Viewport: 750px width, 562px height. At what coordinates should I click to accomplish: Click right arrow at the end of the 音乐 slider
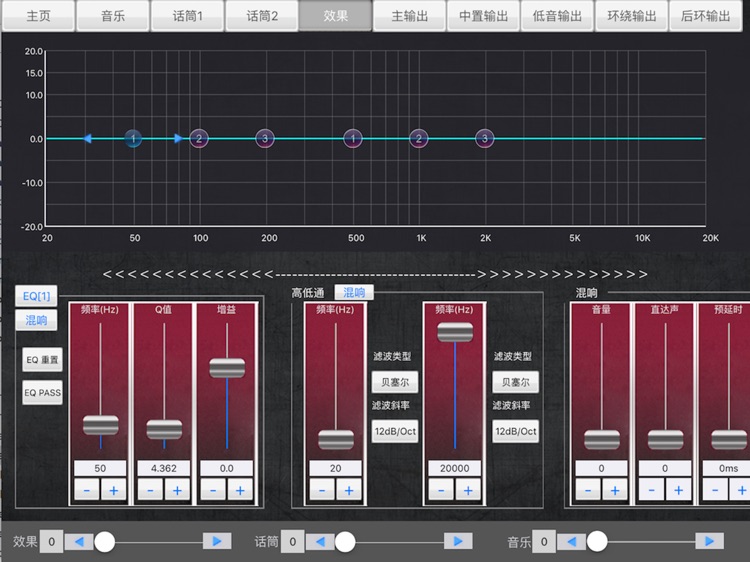(709, 541)
